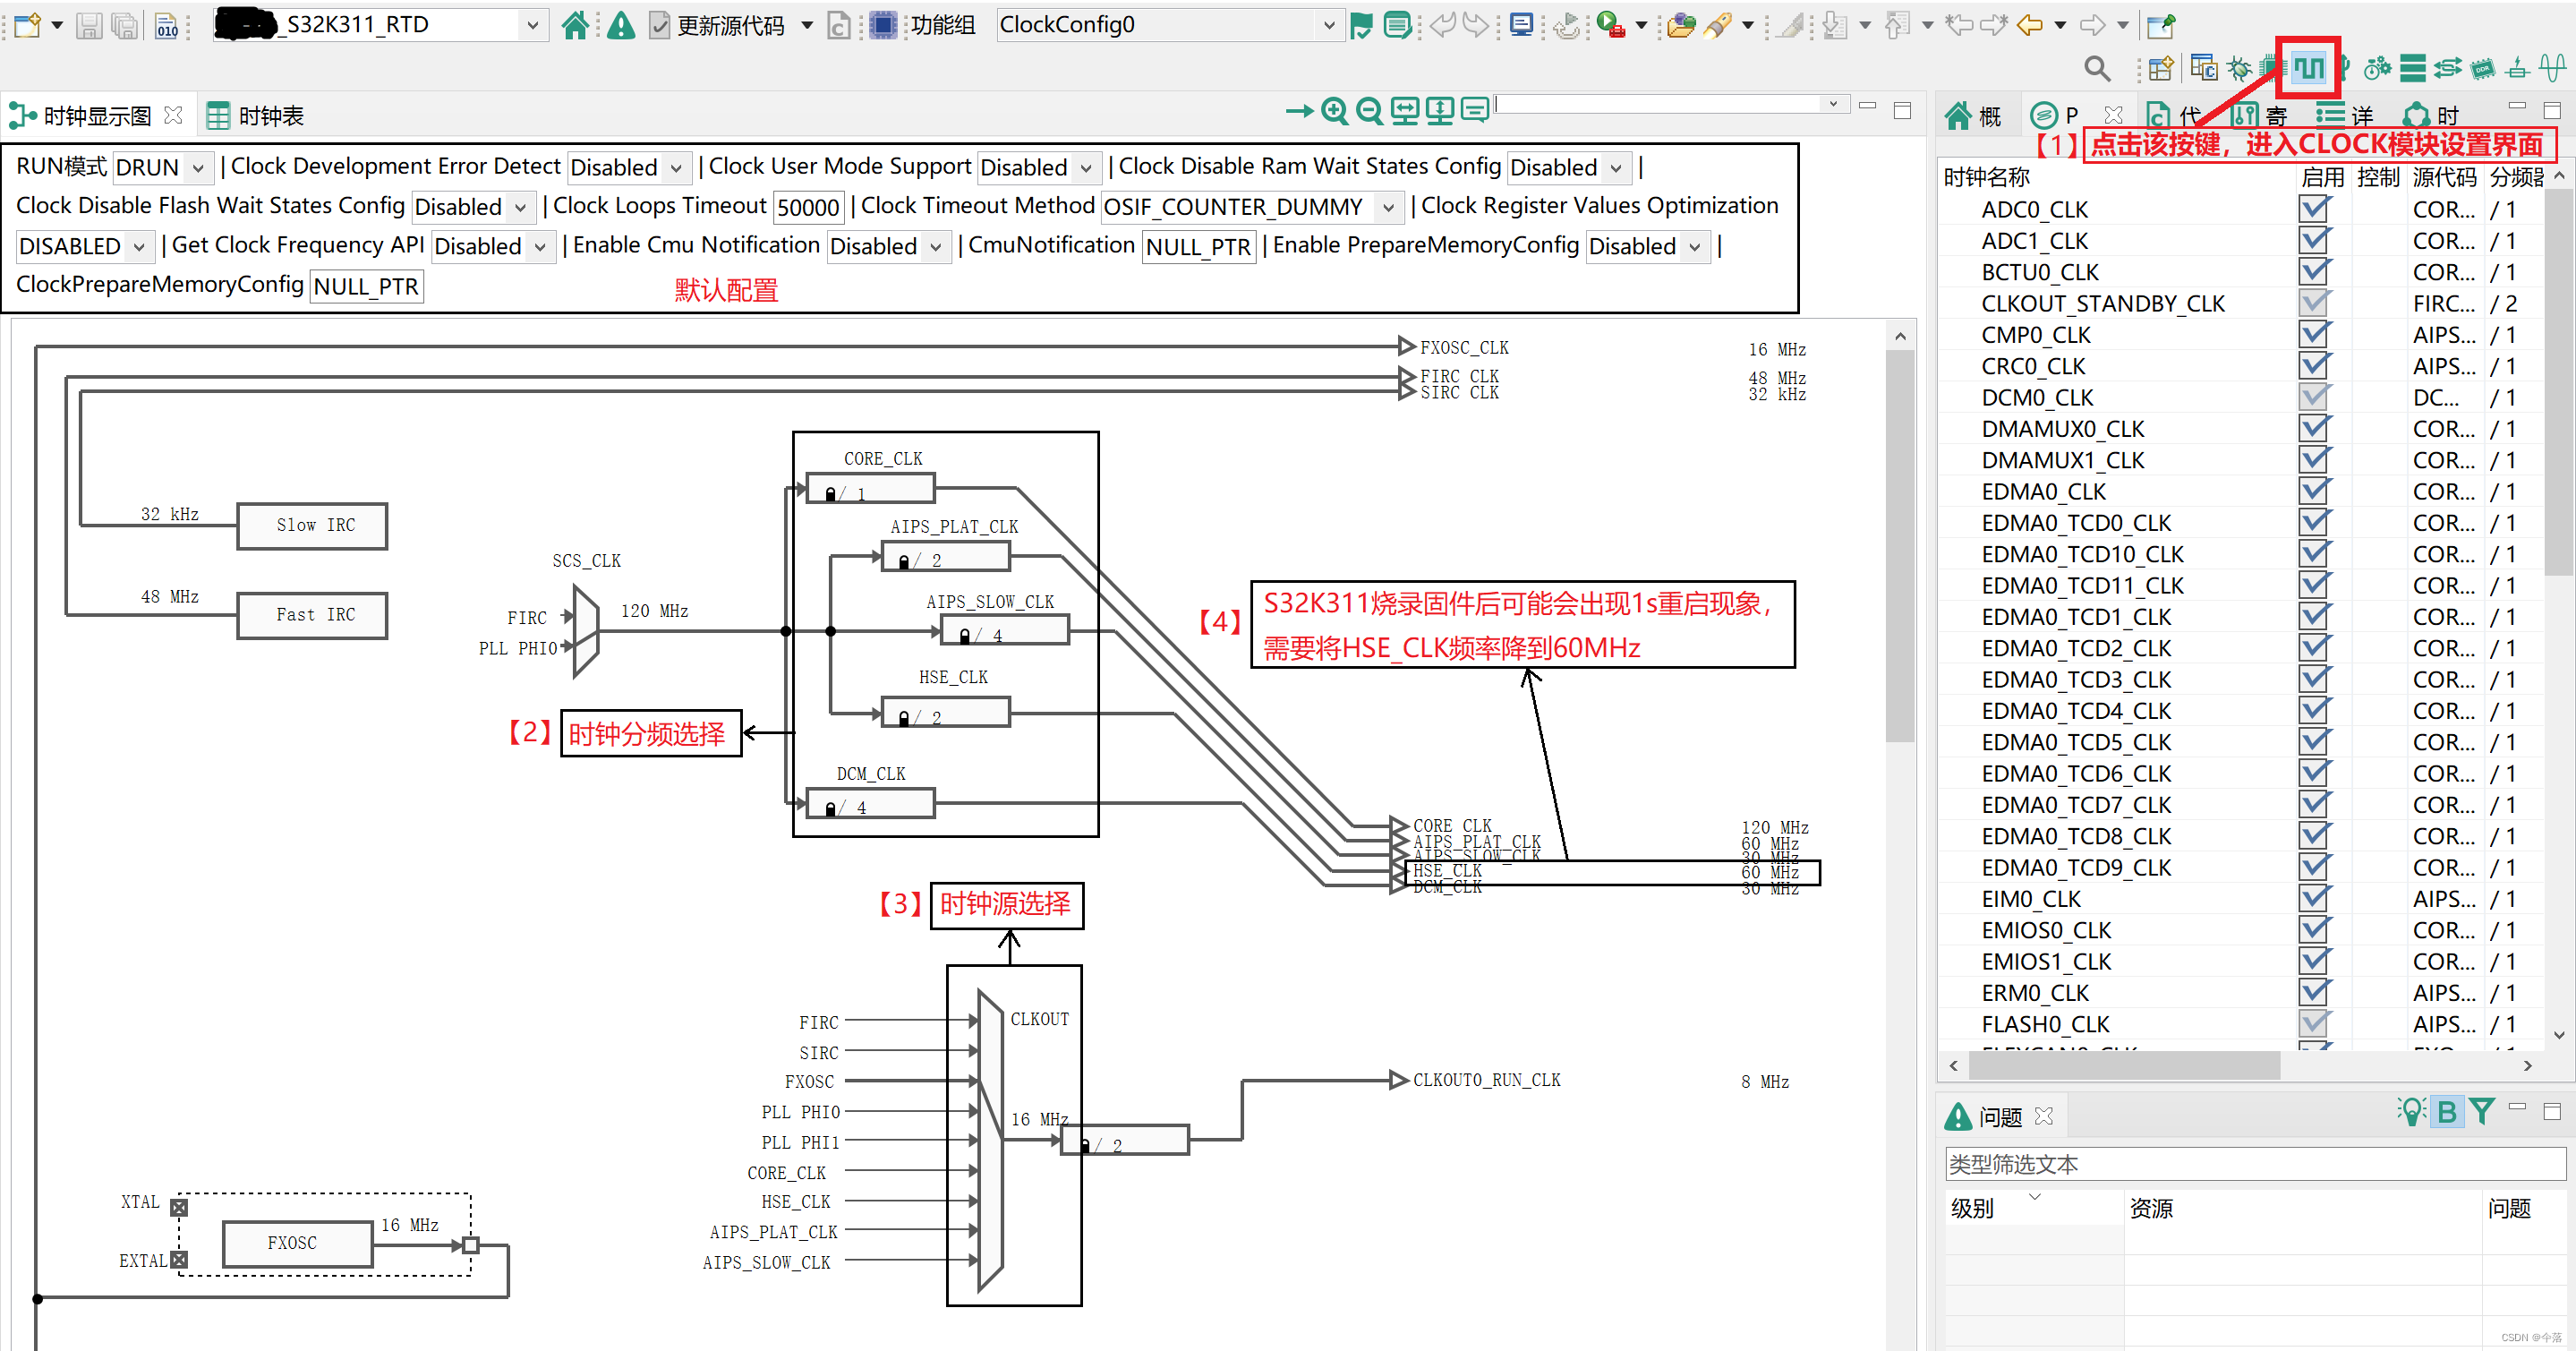The height and width of the screenshot is (1351, 2576).
Task: Disable the ADC0_CLK checkbox
Action: 2315,208
